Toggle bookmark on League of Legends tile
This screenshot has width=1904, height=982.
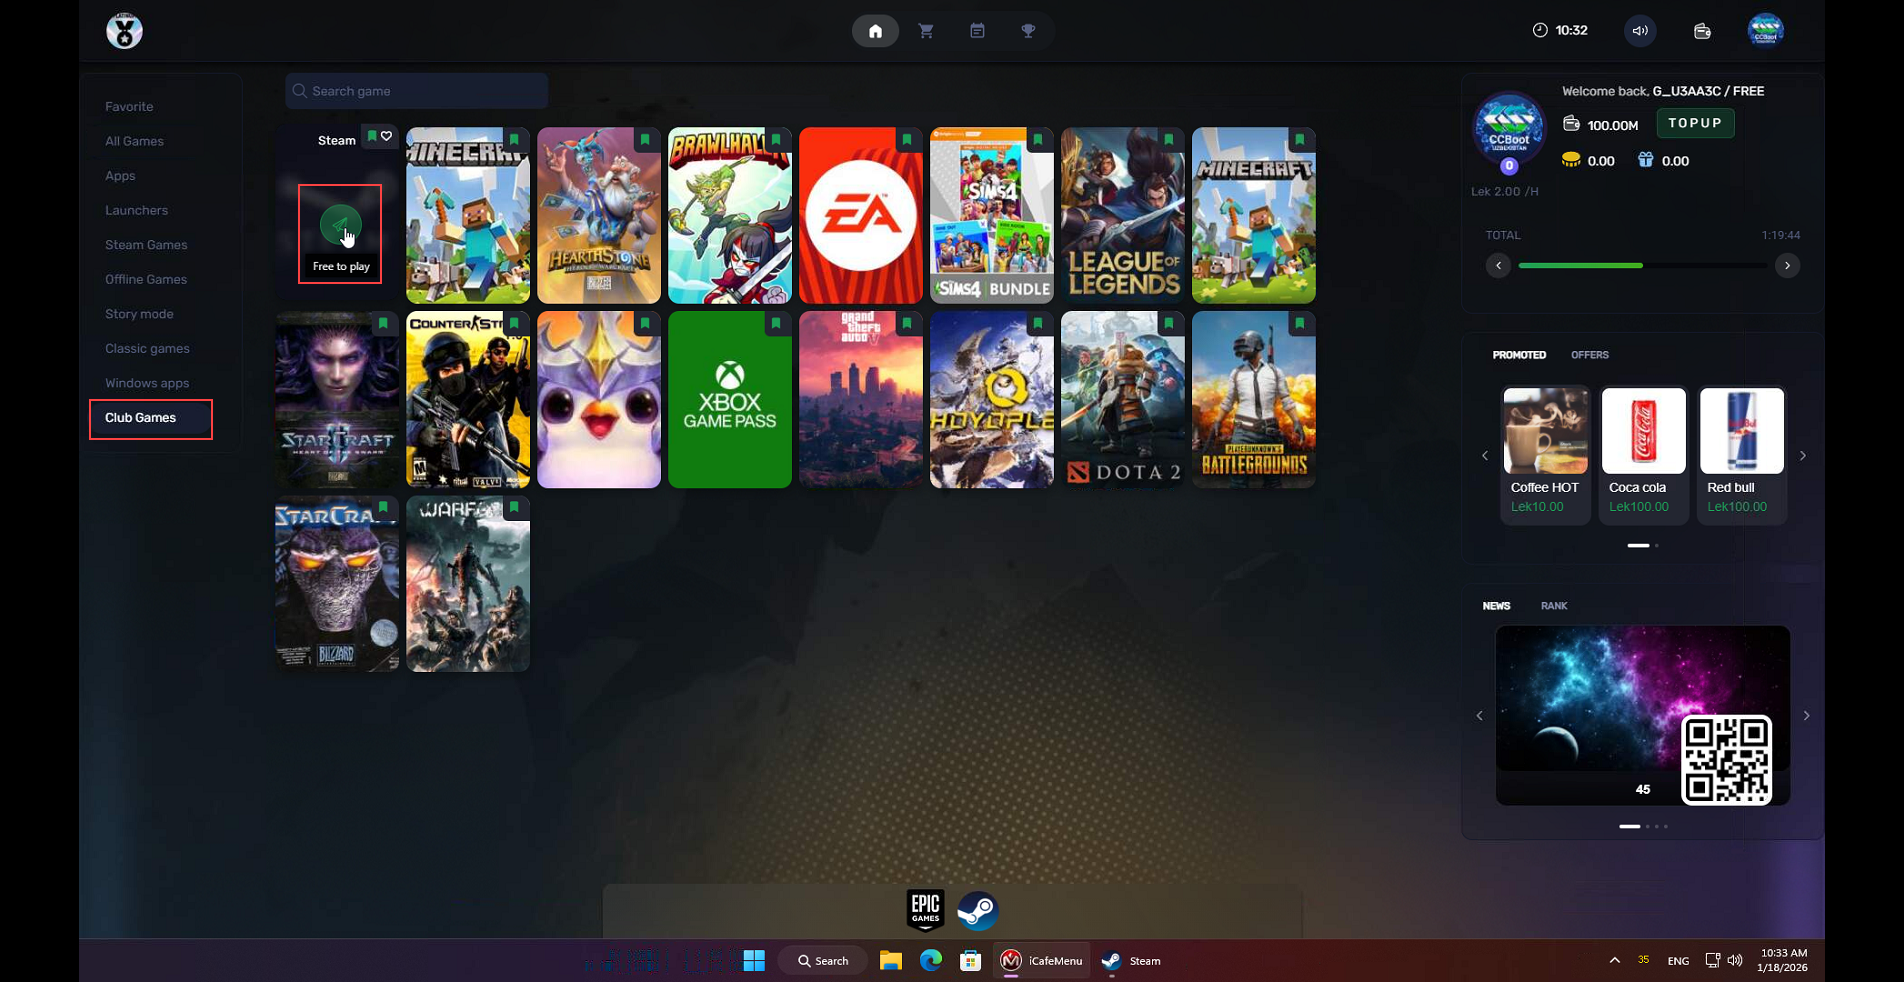(x=1169, y=139)
